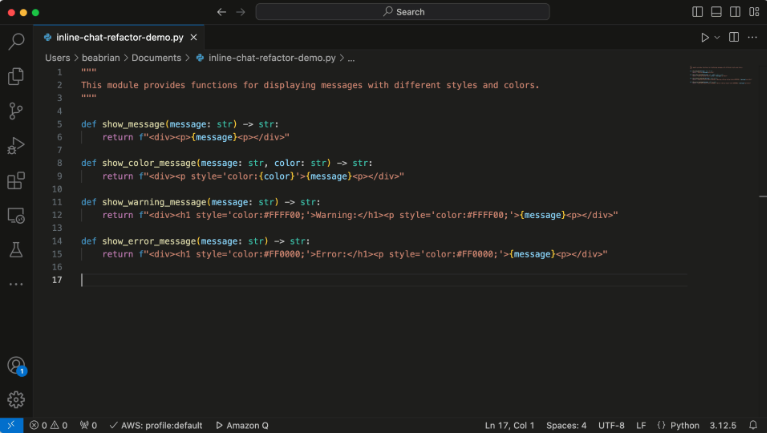The width and height of the screenshot is (767, 433).
Task: Click AWS: profile:default in status bar
Action: (x=155, y=425)
